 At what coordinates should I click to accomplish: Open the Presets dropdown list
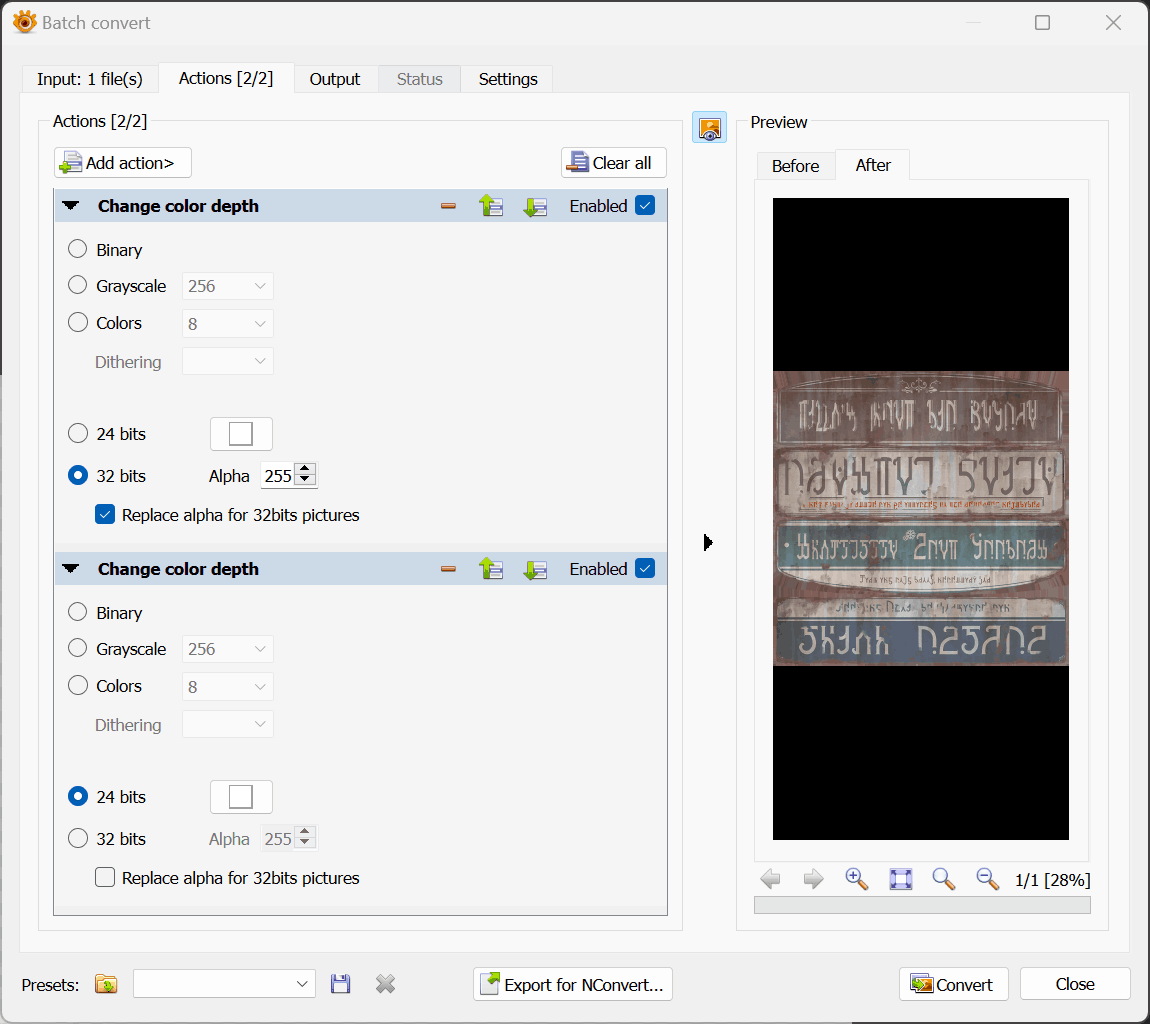point(302,984)
